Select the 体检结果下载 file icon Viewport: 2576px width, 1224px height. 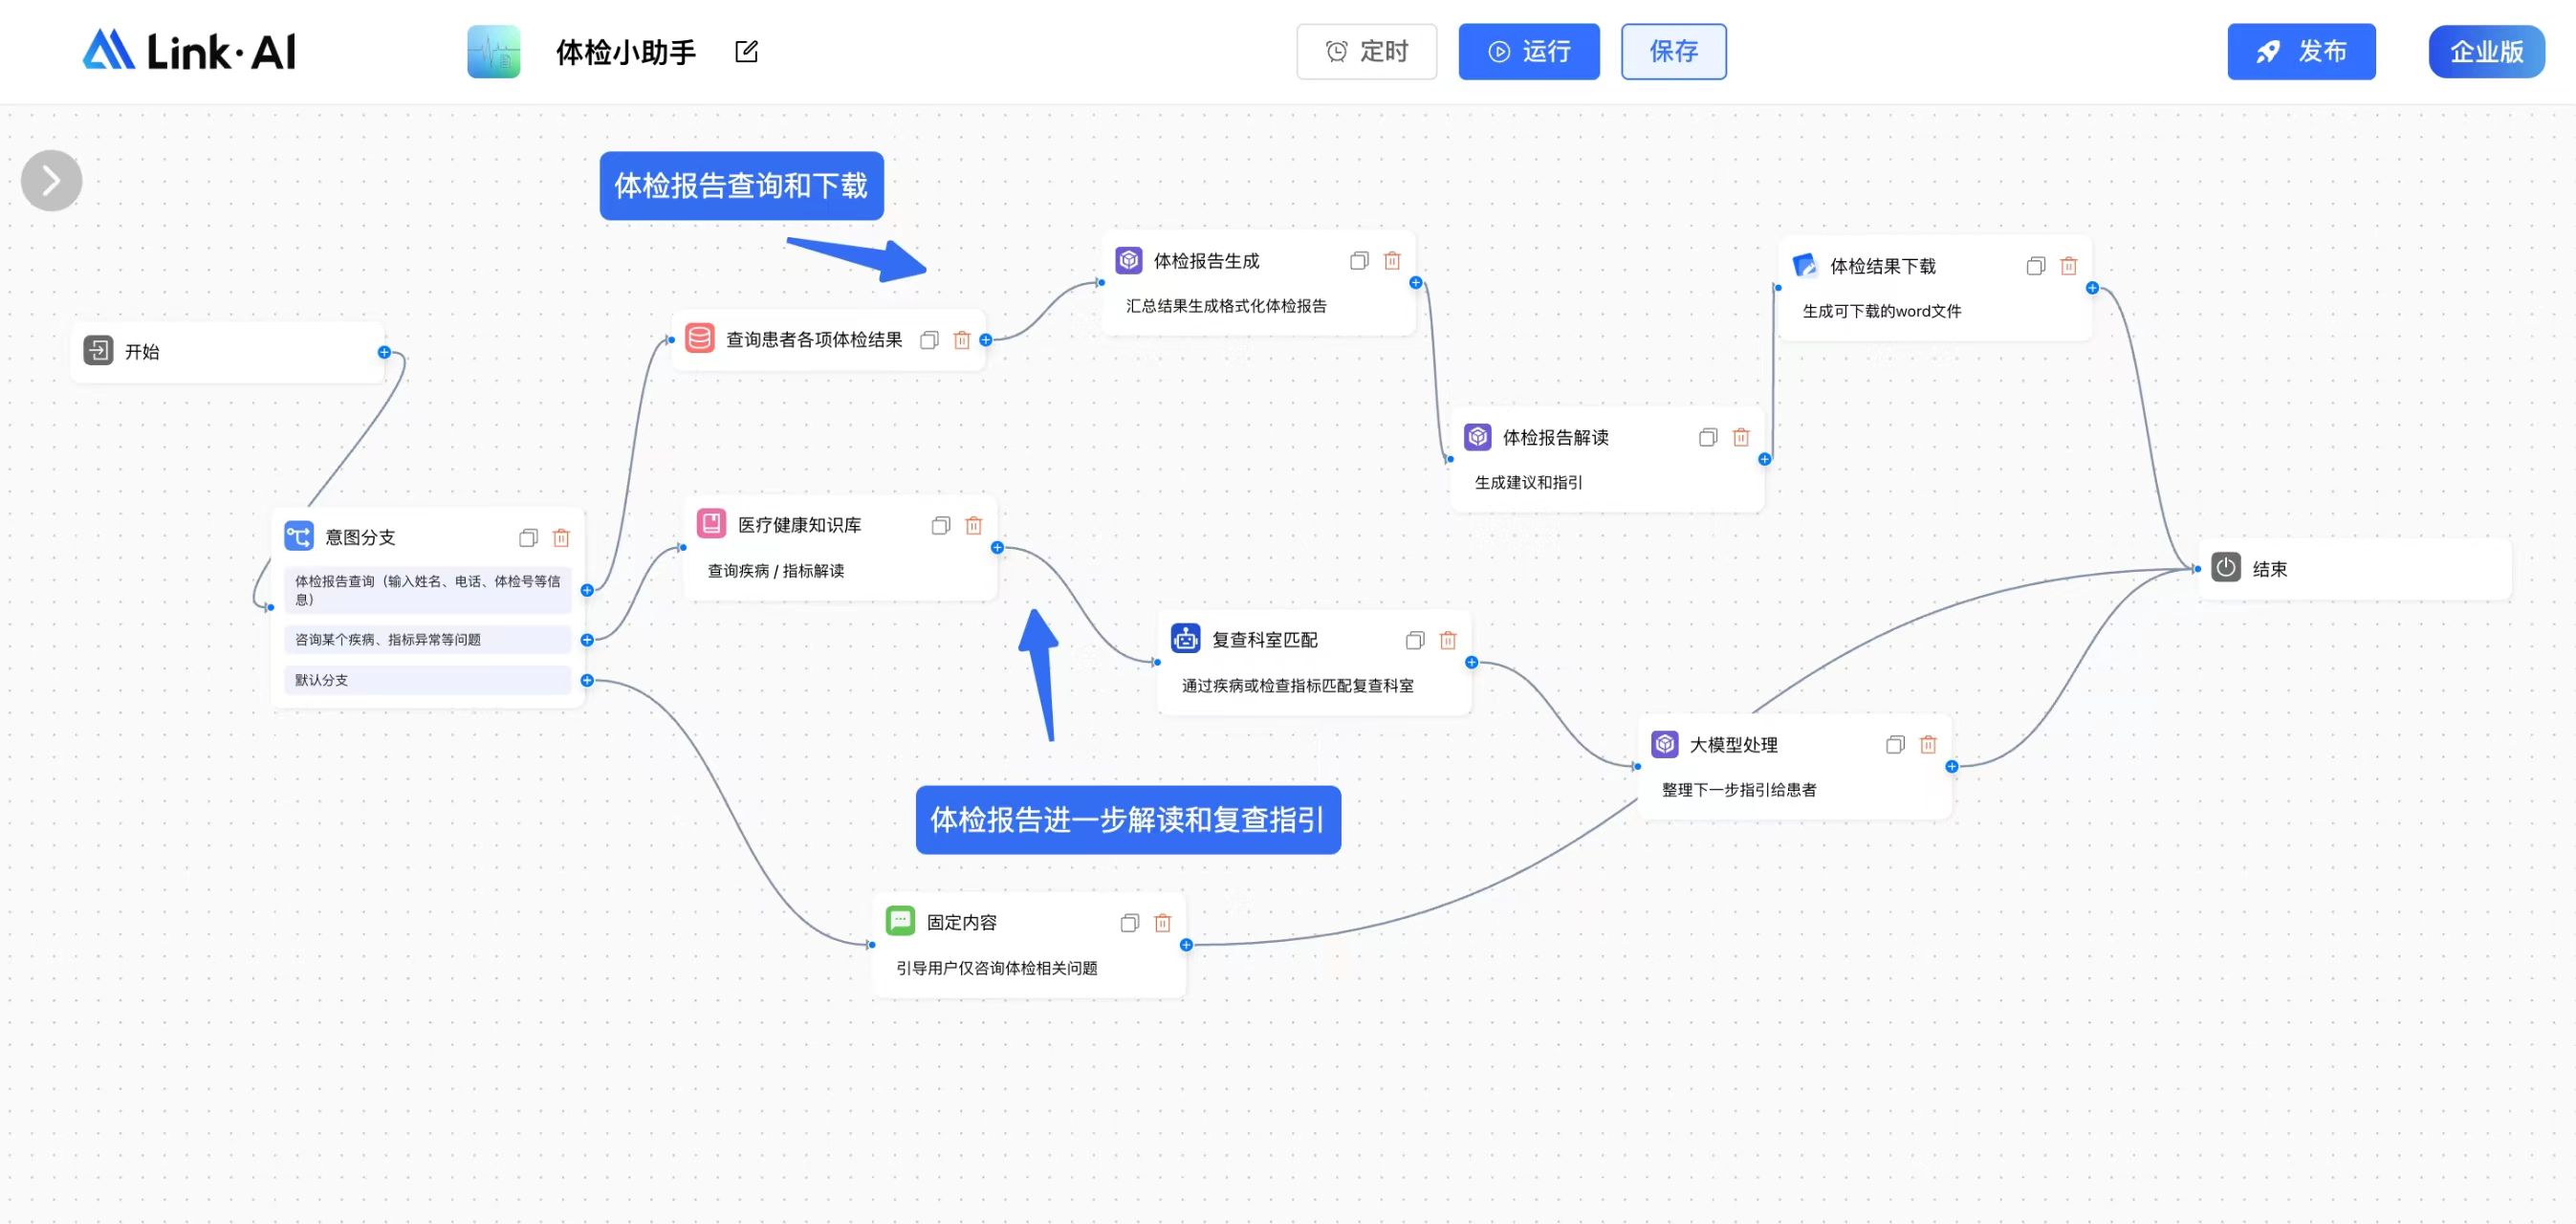coord(1805,265)
